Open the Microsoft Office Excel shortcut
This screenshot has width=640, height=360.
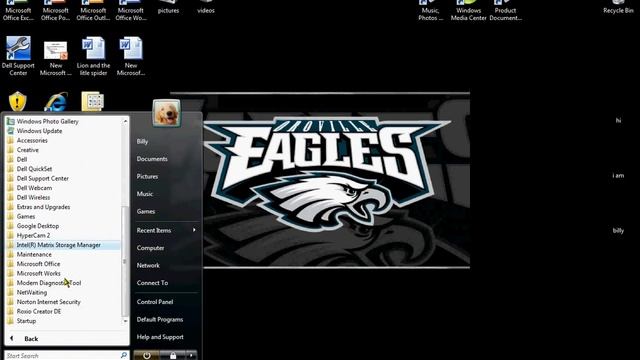tap(18, 11)
